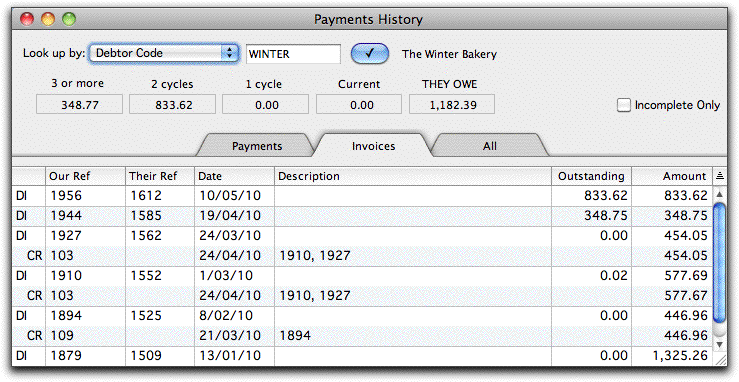739x382 pixels.
Task: Click the THEY OWE total field
Action: [452, 105]
